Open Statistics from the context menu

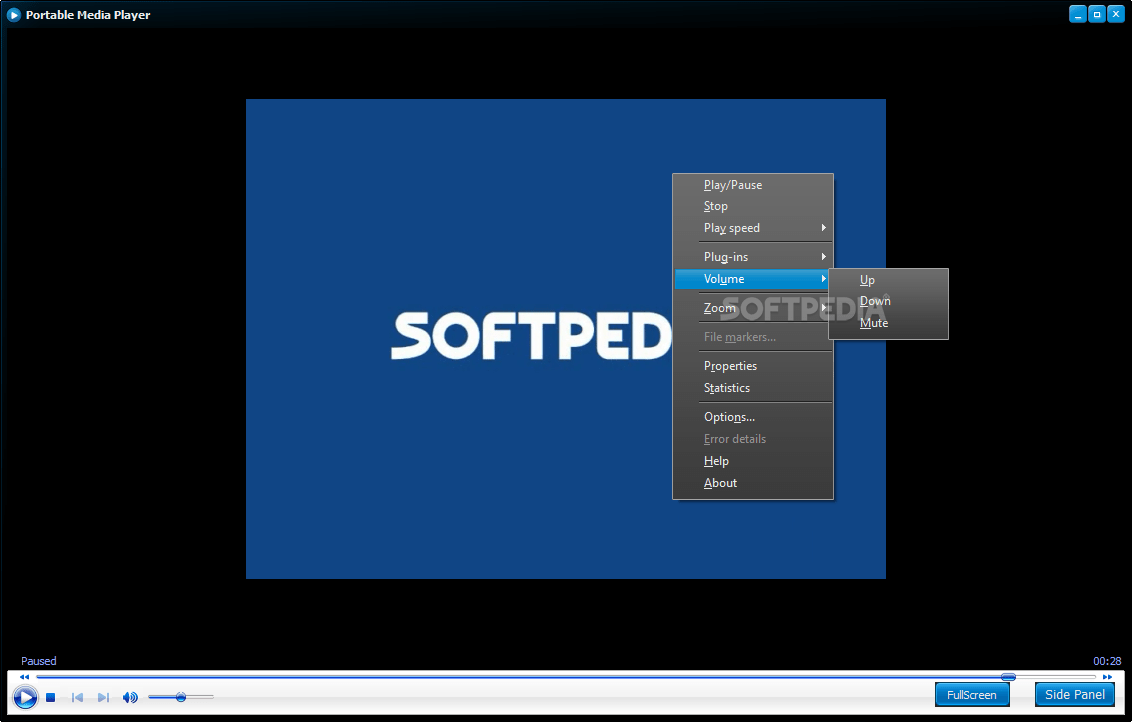[753, 388]
